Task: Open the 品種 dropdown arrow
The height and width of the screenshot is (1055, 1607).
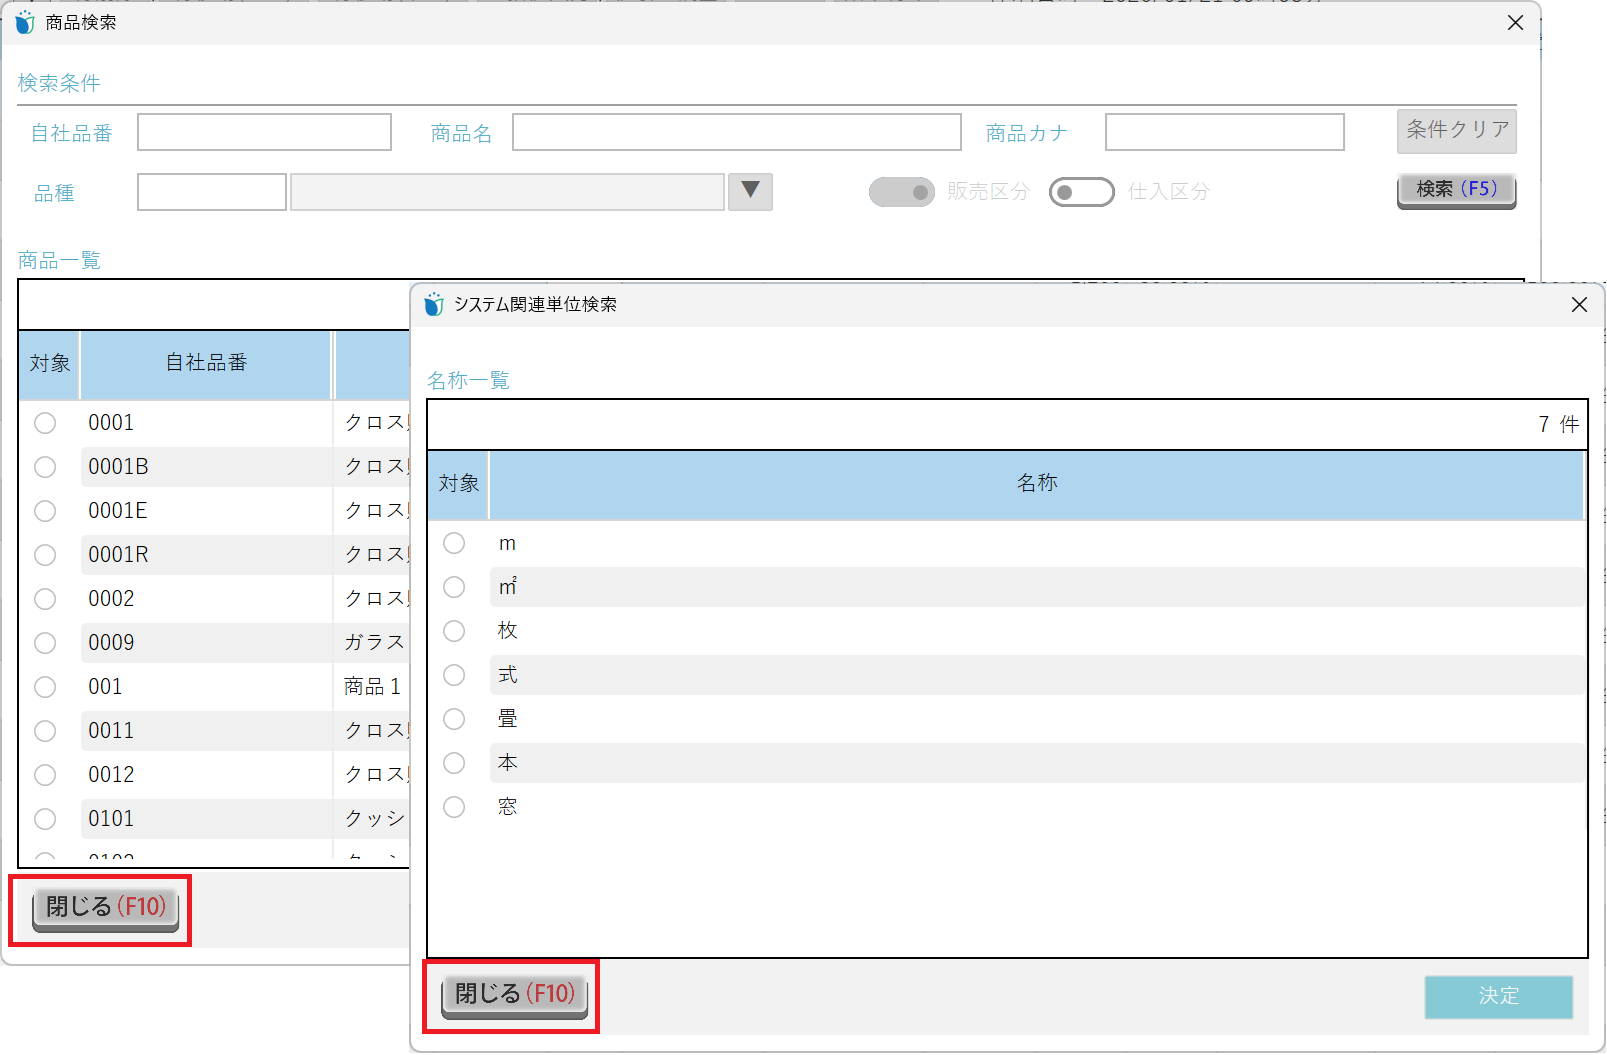Action: 750,191
